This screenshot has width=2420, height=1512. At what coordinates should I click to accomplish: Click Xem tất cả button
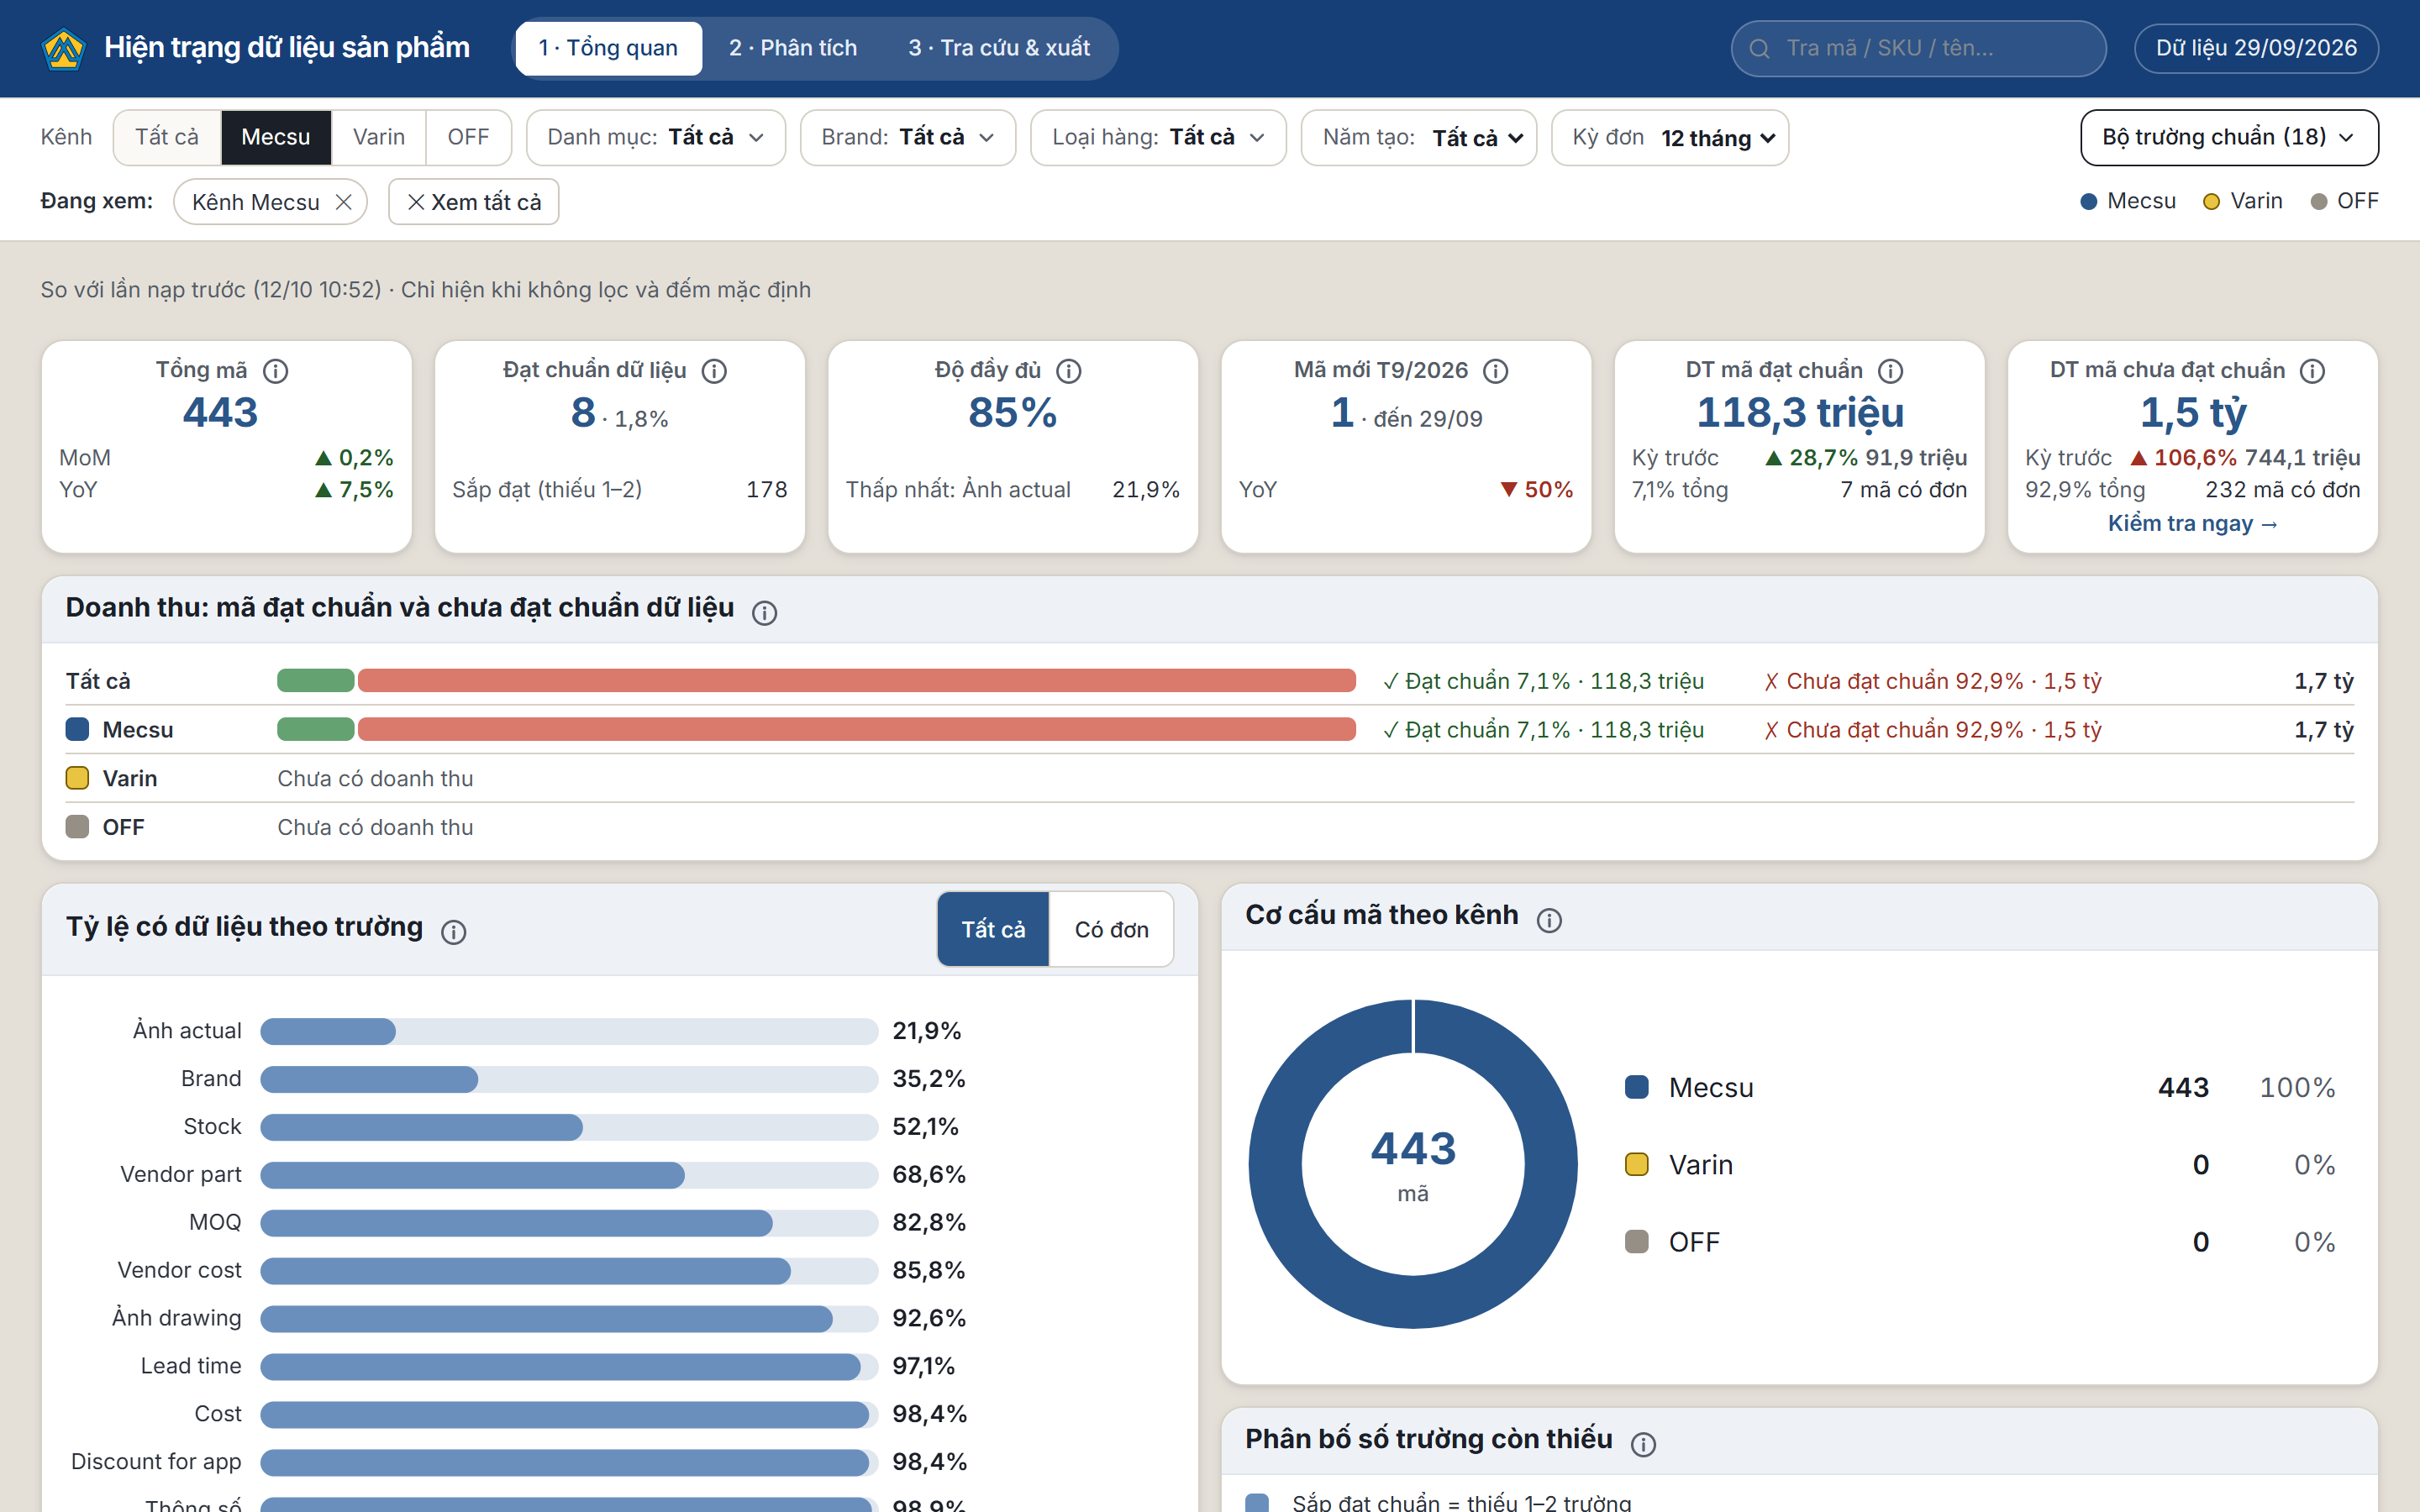473,202
